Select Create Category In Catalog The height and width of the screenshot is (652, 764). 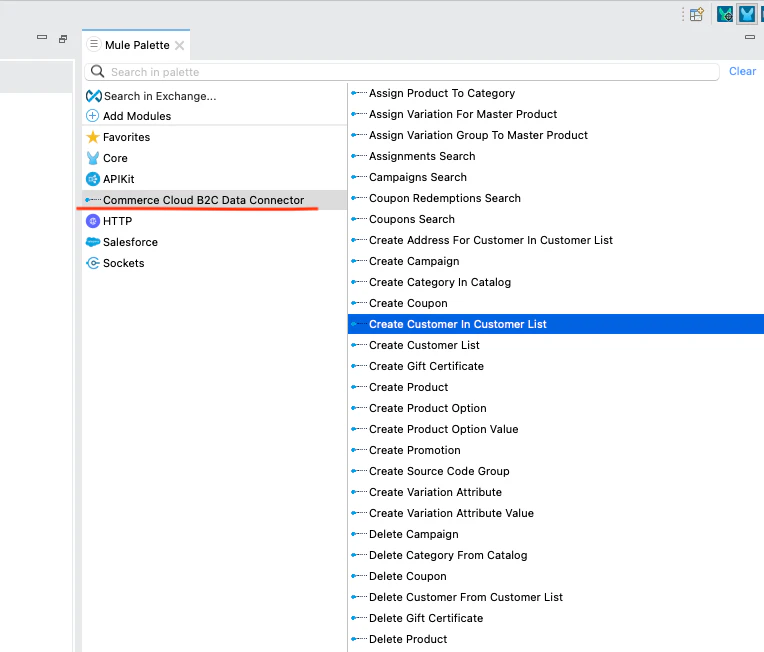point(439,282)
